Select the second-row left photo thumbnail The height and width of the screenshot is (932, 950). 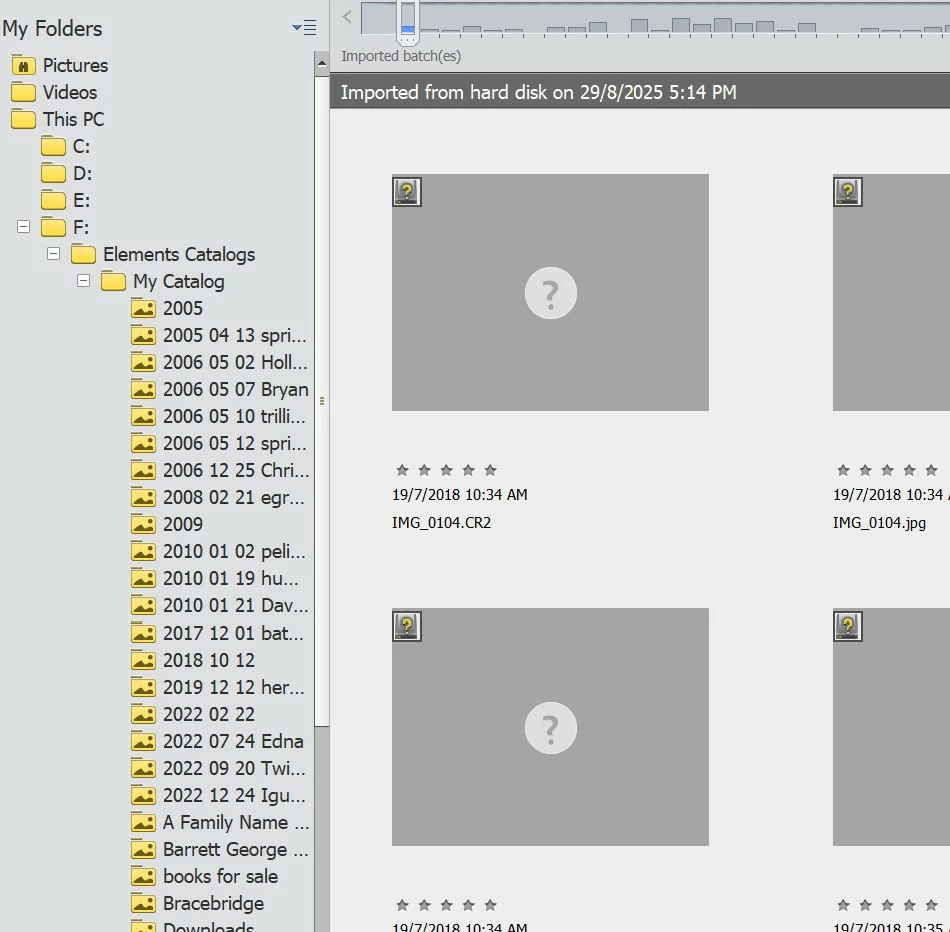(x=550, y=727)
